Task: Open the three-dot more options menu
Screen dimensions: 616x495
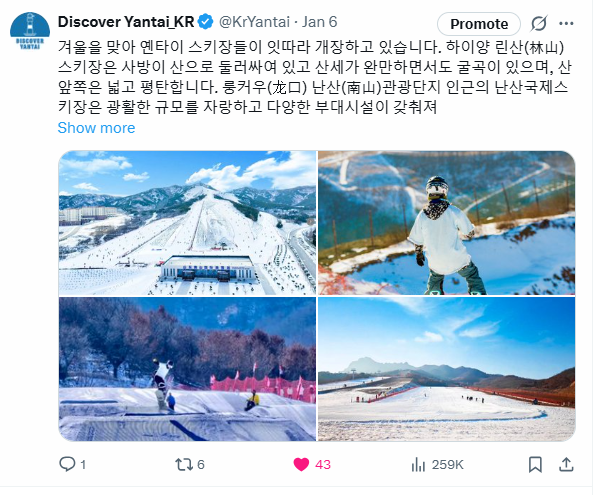Action: 566,24
